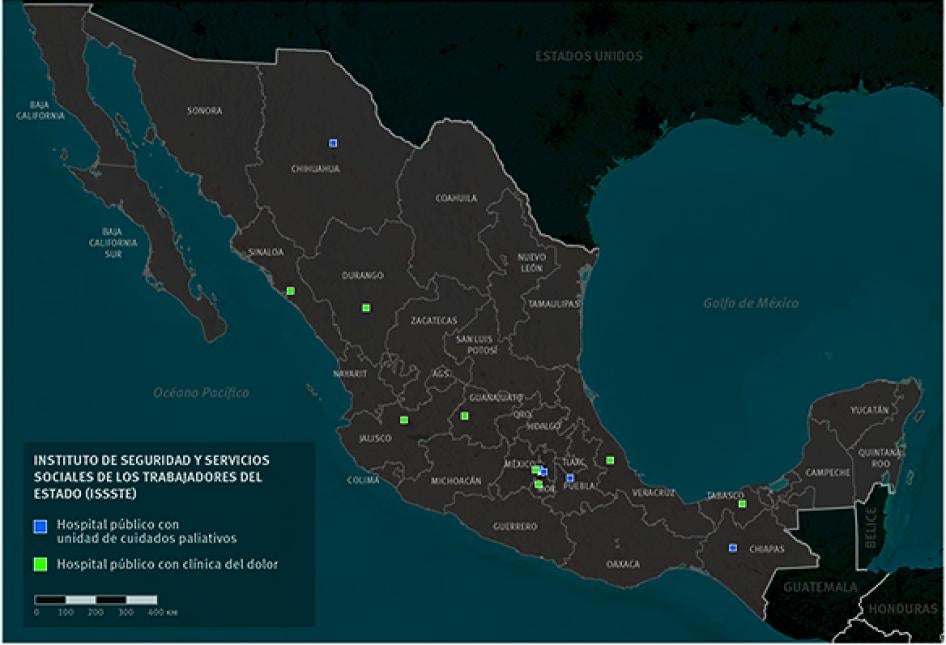Select the blue marker in Chiapas

733,548
